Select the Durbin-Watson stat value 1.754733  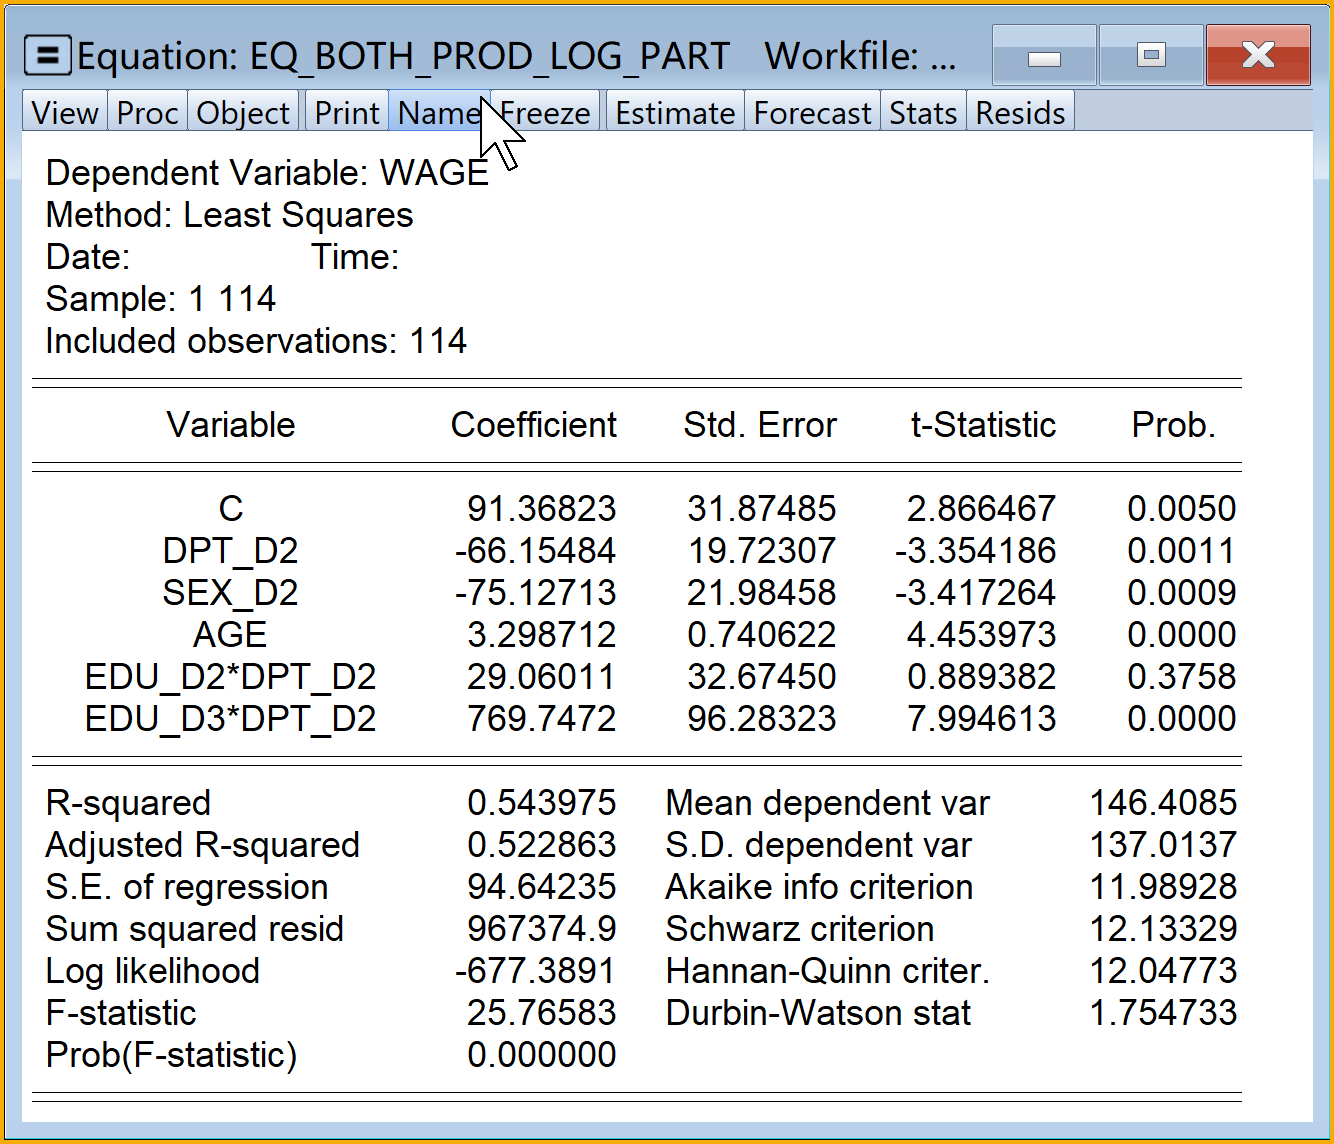pos(1162,1013)
